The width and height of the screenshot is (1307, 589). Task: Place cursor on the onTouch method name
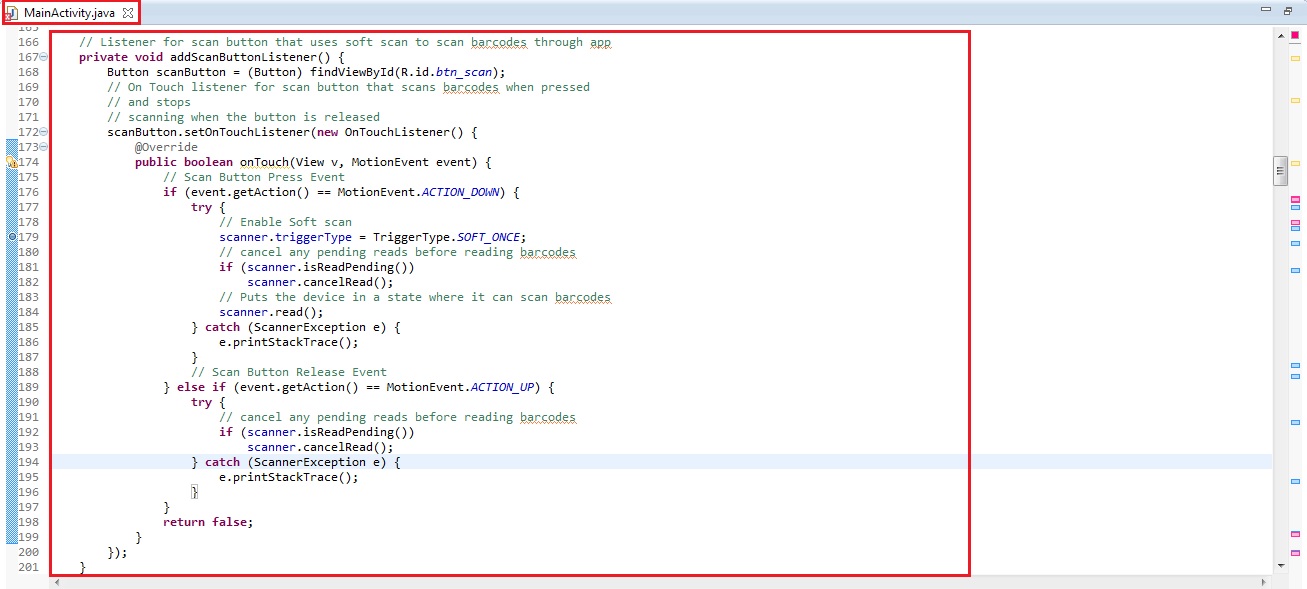tap(263, 162)
